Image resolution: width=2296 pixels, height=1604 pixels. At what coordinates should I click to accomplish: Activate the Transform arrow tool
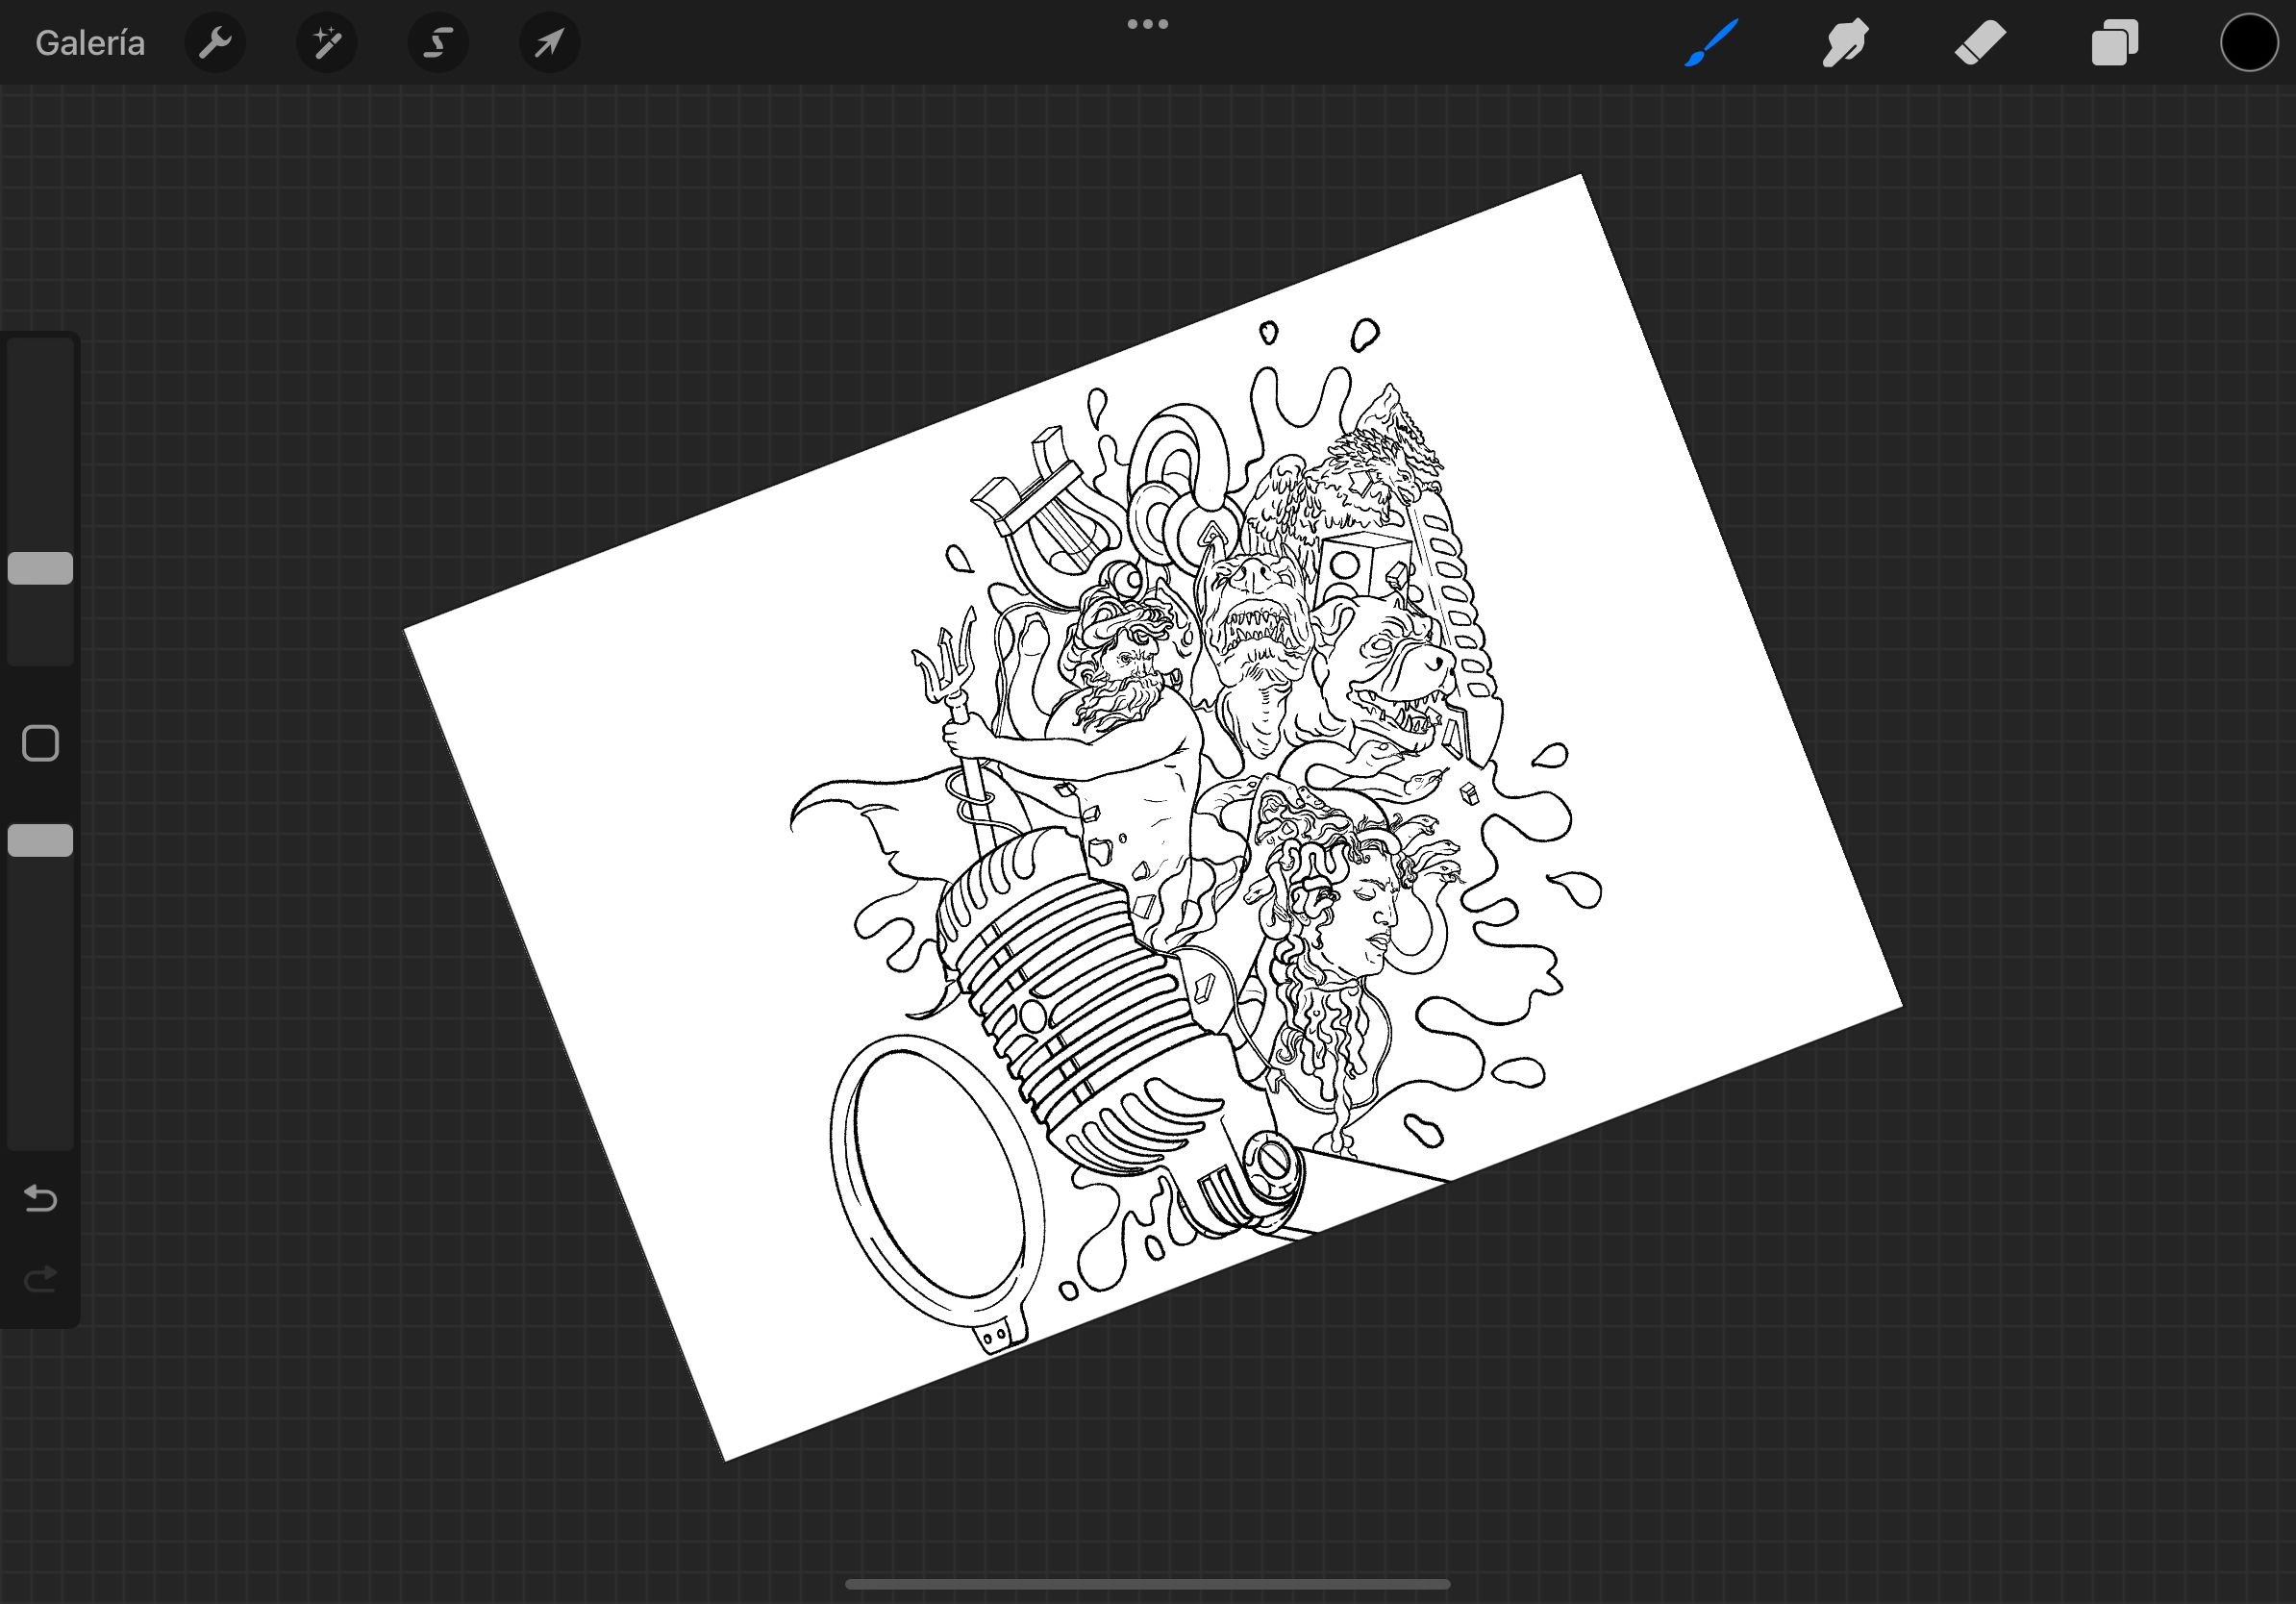click(x=549, y=43)
